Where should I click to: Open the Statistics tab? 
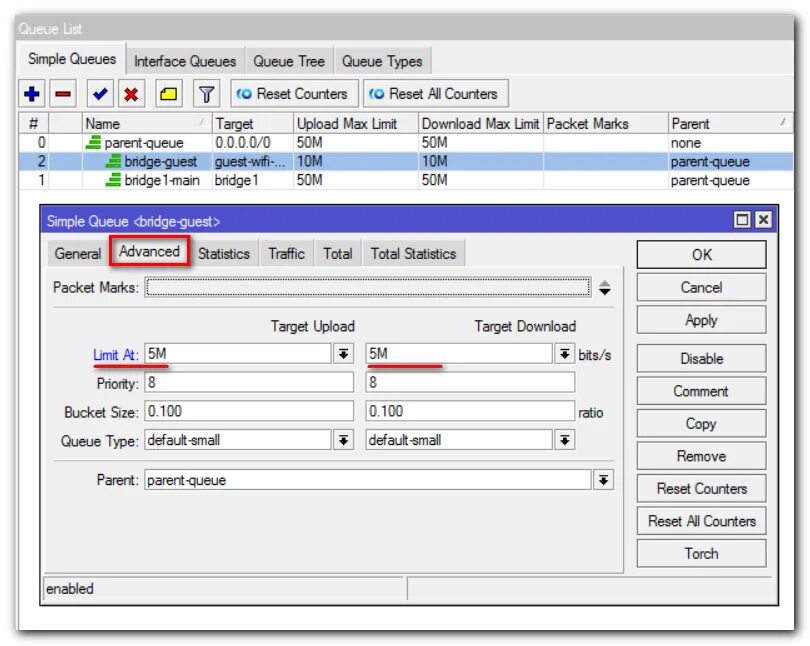(x=224, y=254)
